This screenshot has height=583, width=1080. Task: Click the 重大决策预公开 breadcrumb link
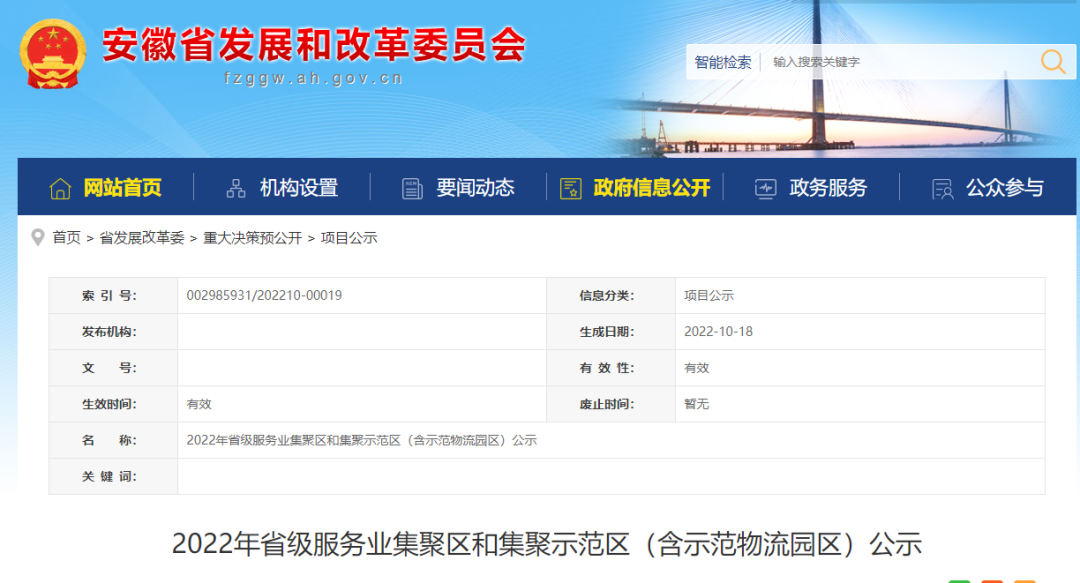tap(253, 238)
